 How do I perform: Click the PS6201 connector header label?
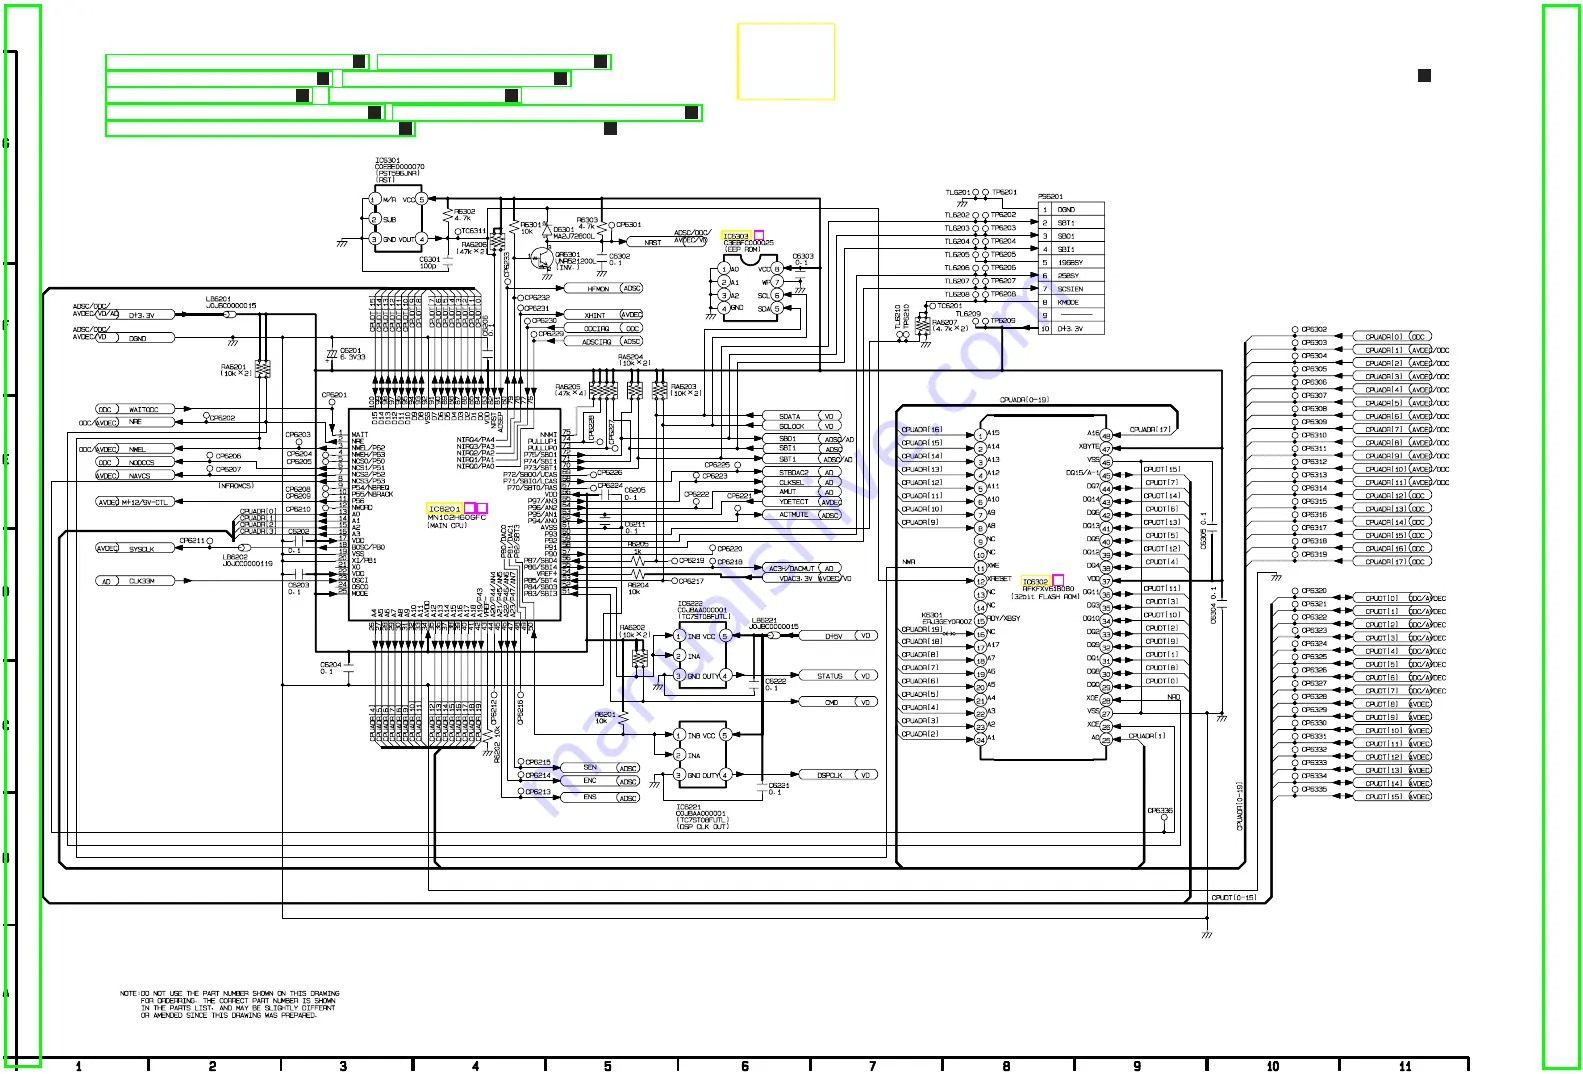[1051, 197]
